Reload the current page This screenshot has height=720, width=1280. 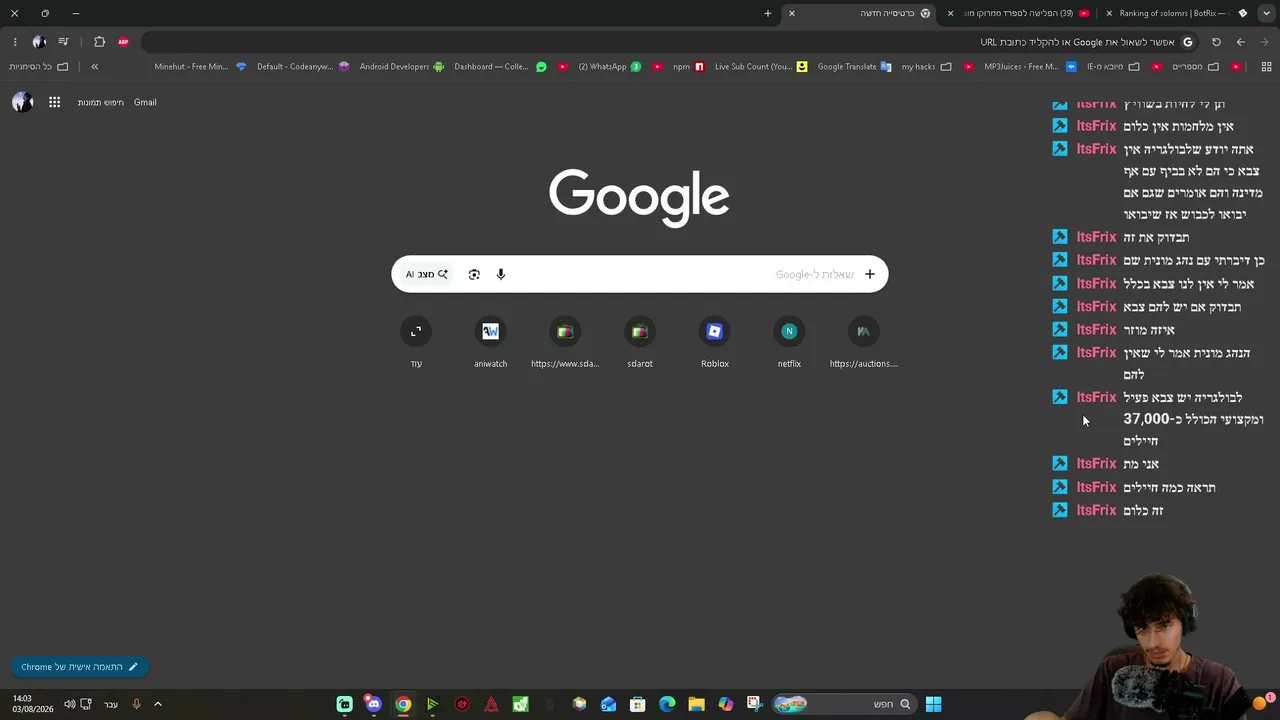pos(1216,42)
